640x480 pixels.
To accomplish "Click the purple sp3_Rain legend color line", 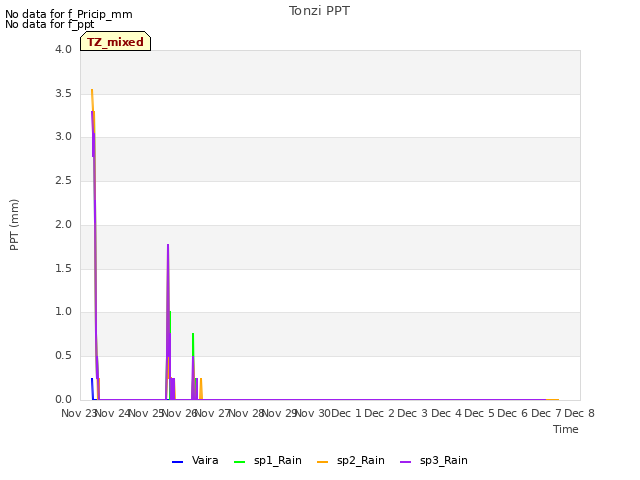I will 406,462.
